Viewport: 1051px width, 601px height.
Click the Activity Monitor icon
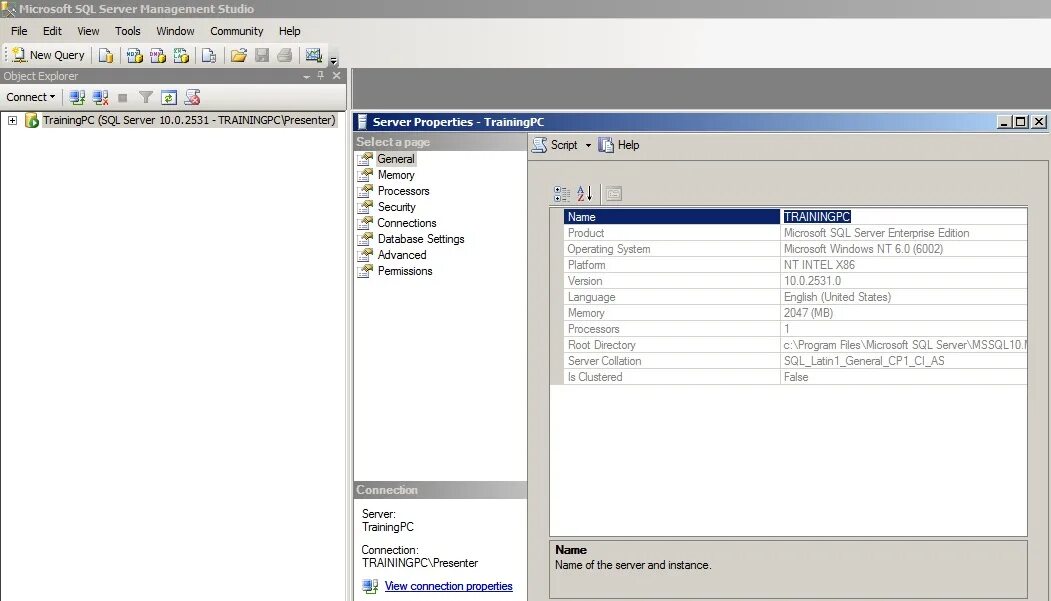[314, 56]
